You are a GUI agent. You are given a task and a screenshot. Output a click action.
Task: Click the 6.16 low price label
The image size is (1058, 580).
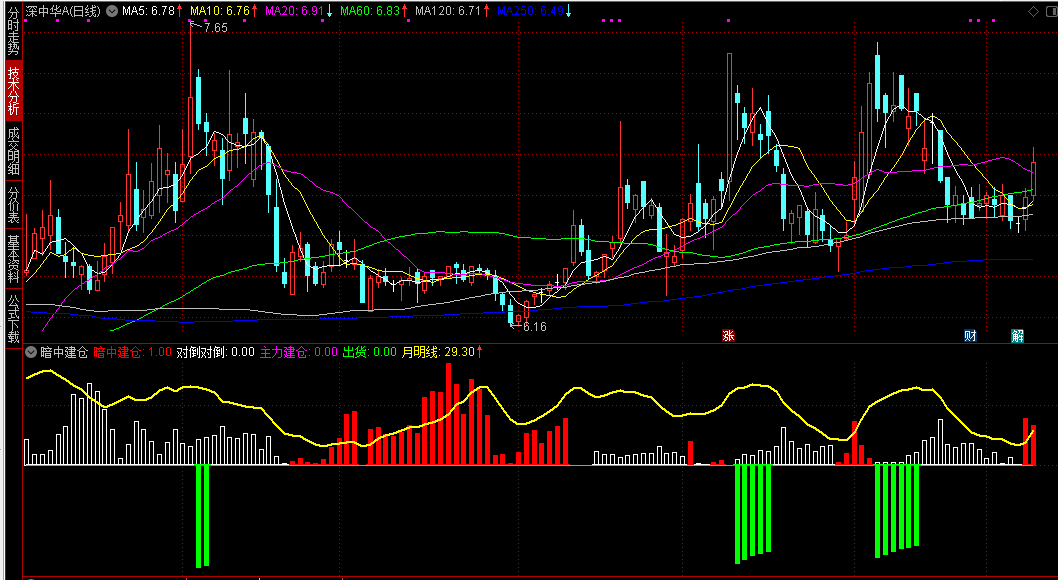click(534, 326)
